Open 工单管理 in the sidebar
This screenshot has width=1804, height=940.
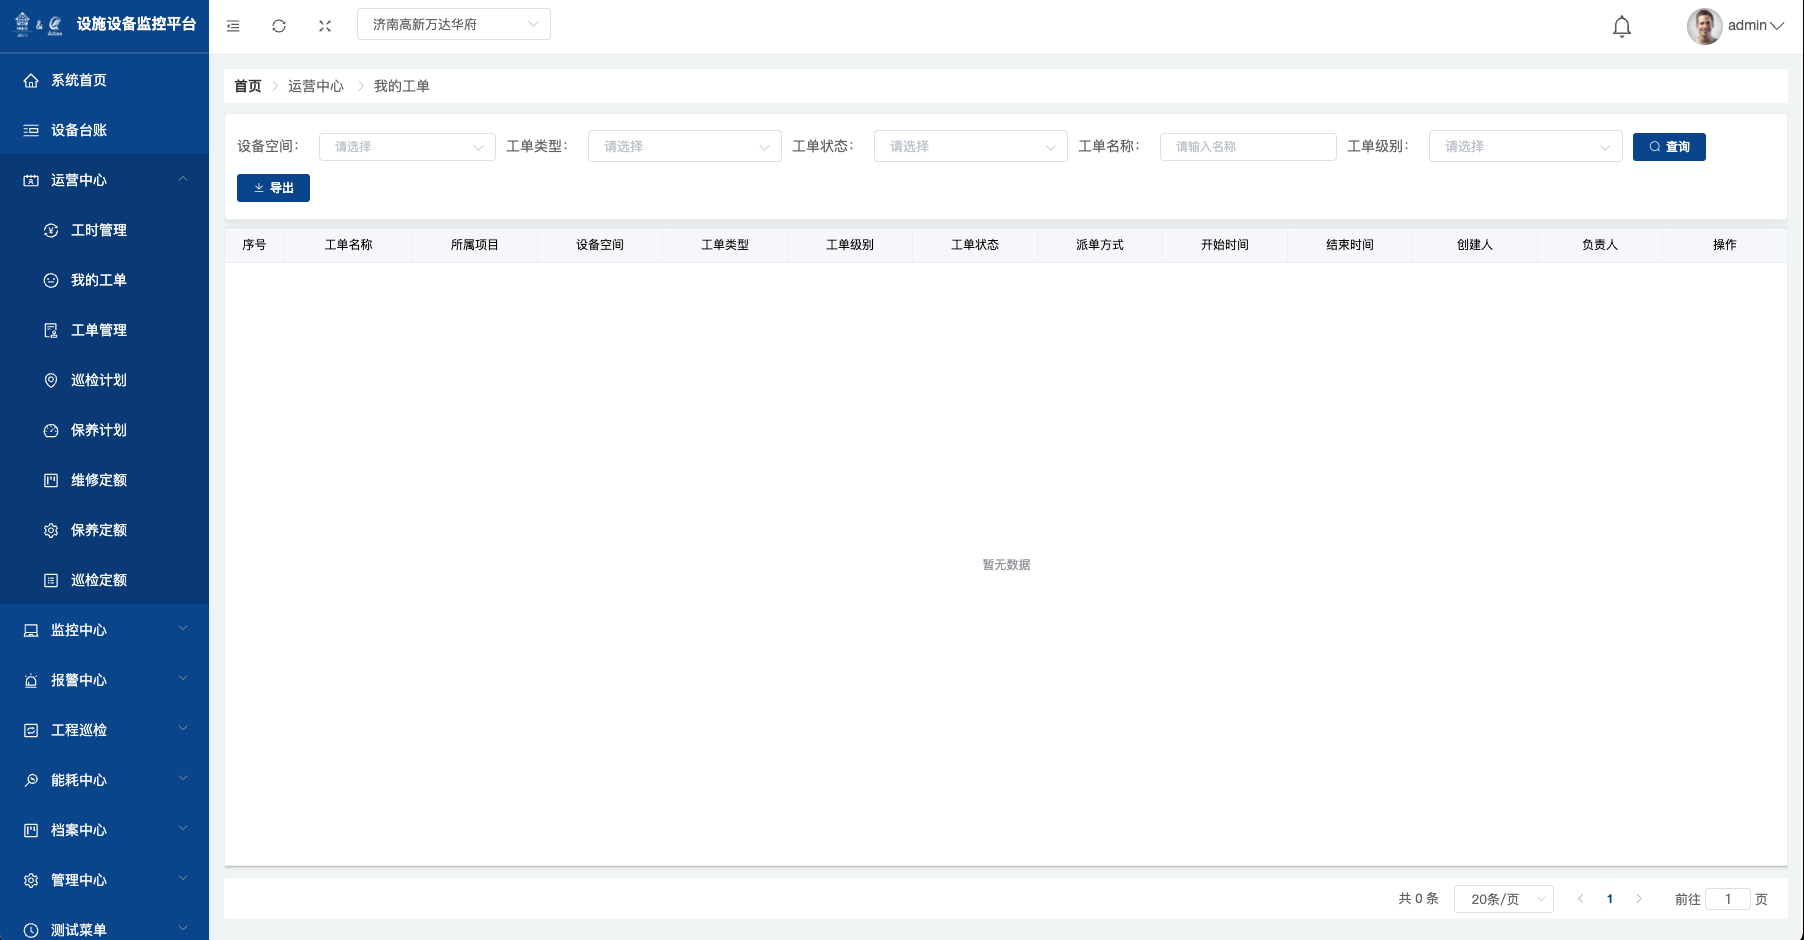tap(99, 330)
